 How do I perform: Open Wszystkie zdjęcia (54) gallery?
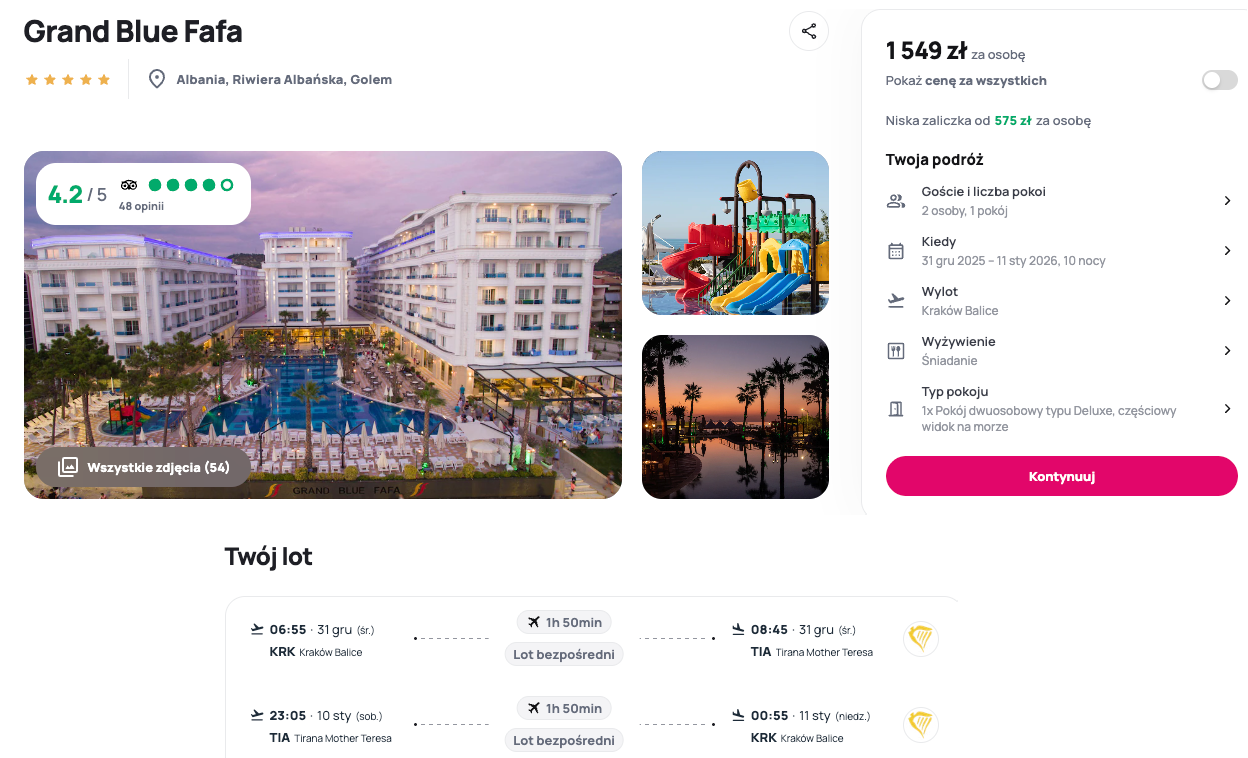[143, 467]
